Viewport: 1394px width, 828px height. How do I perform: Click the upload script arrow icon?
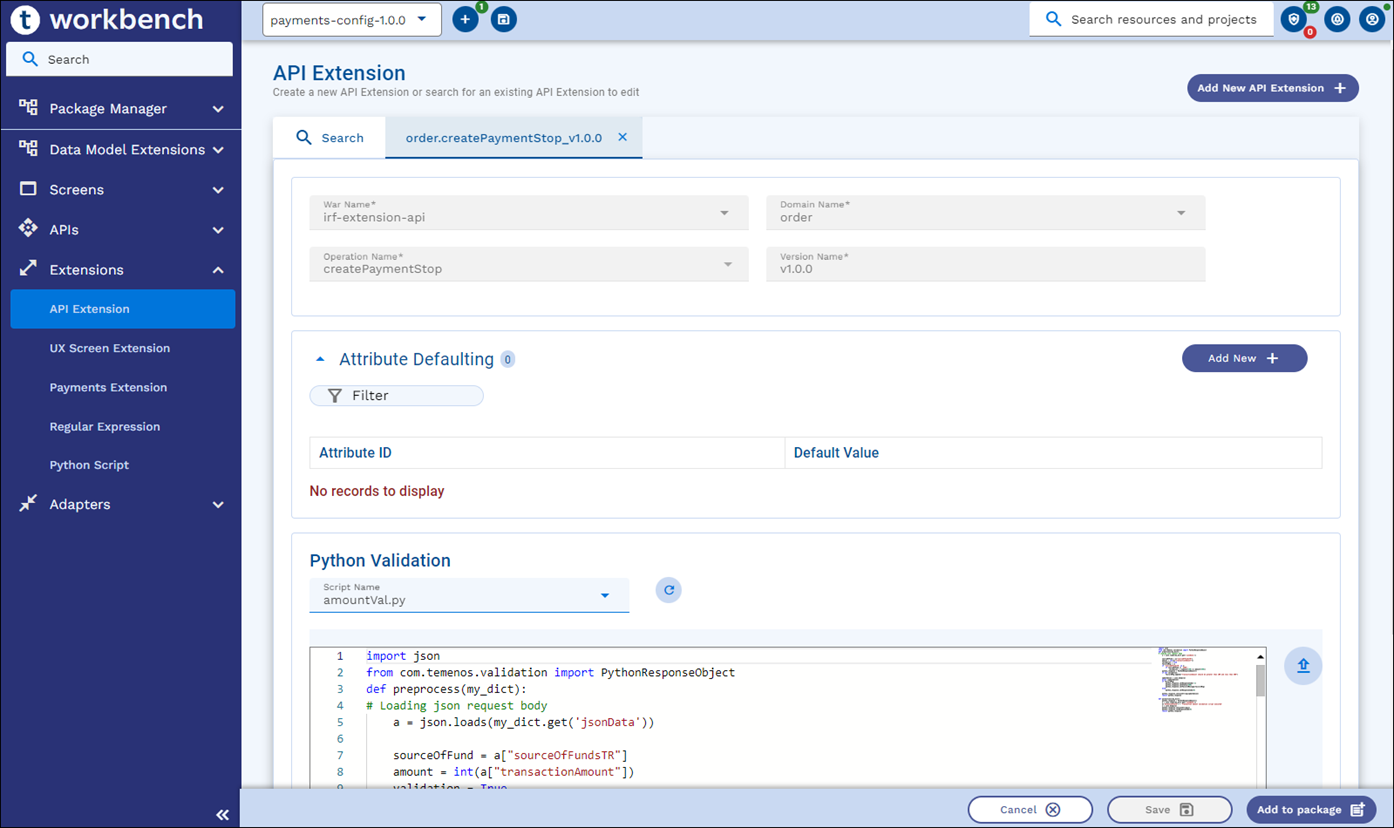(1303, 666)
